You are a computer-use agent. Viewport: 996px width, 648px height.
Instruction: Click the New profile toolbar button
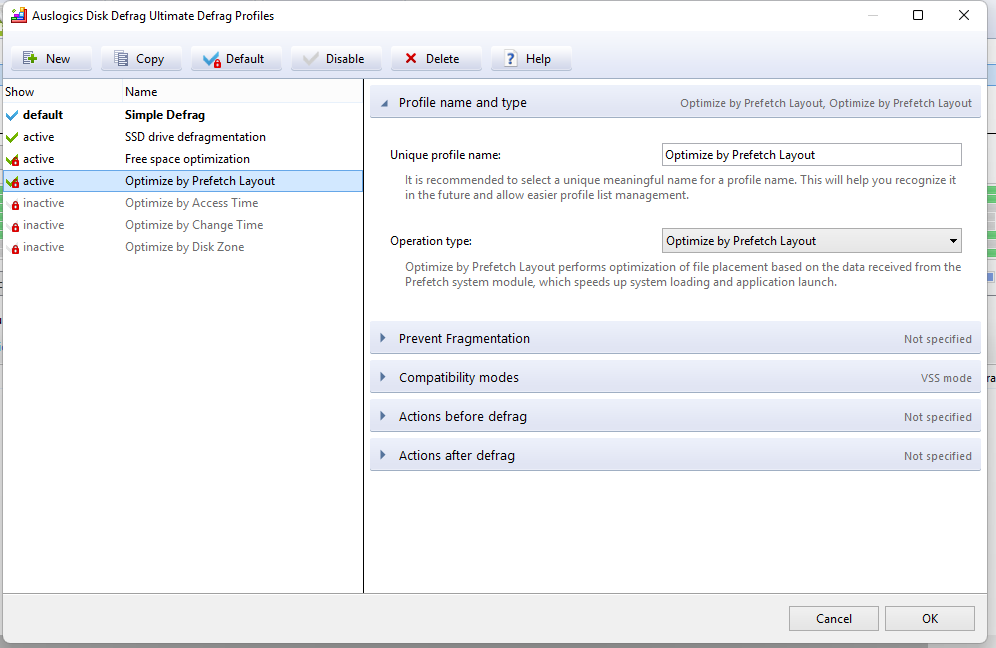coord(51,58)
